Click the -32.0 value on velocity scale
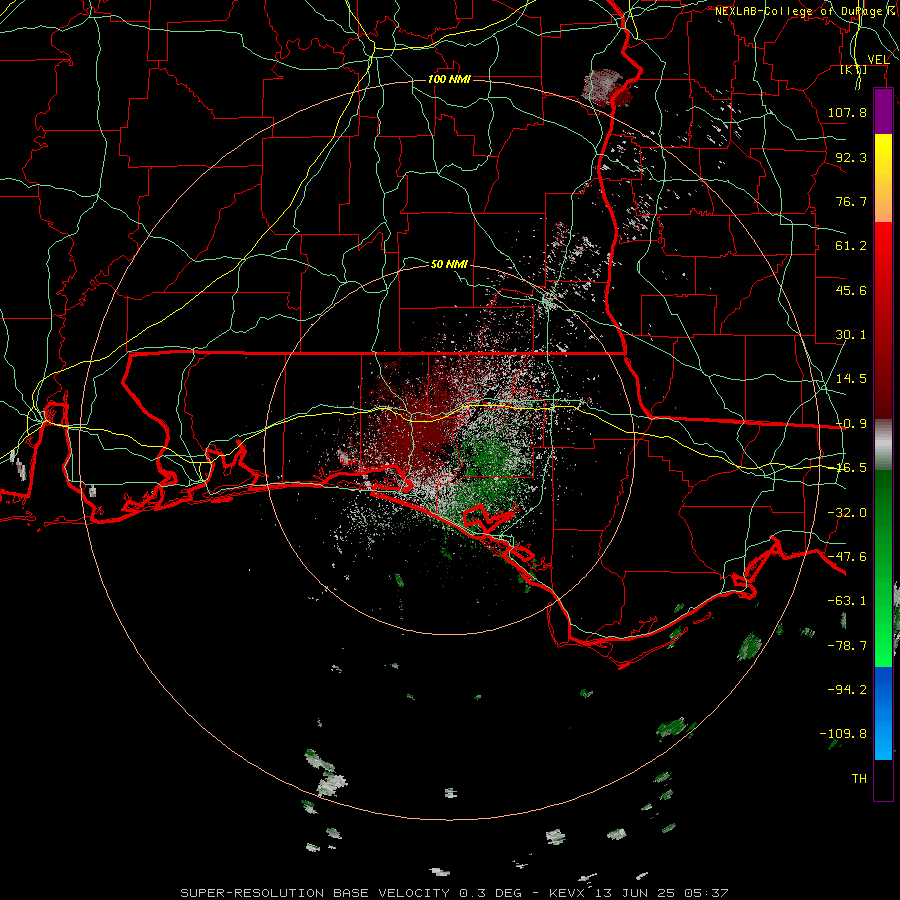900x900 pixels. 847,512
